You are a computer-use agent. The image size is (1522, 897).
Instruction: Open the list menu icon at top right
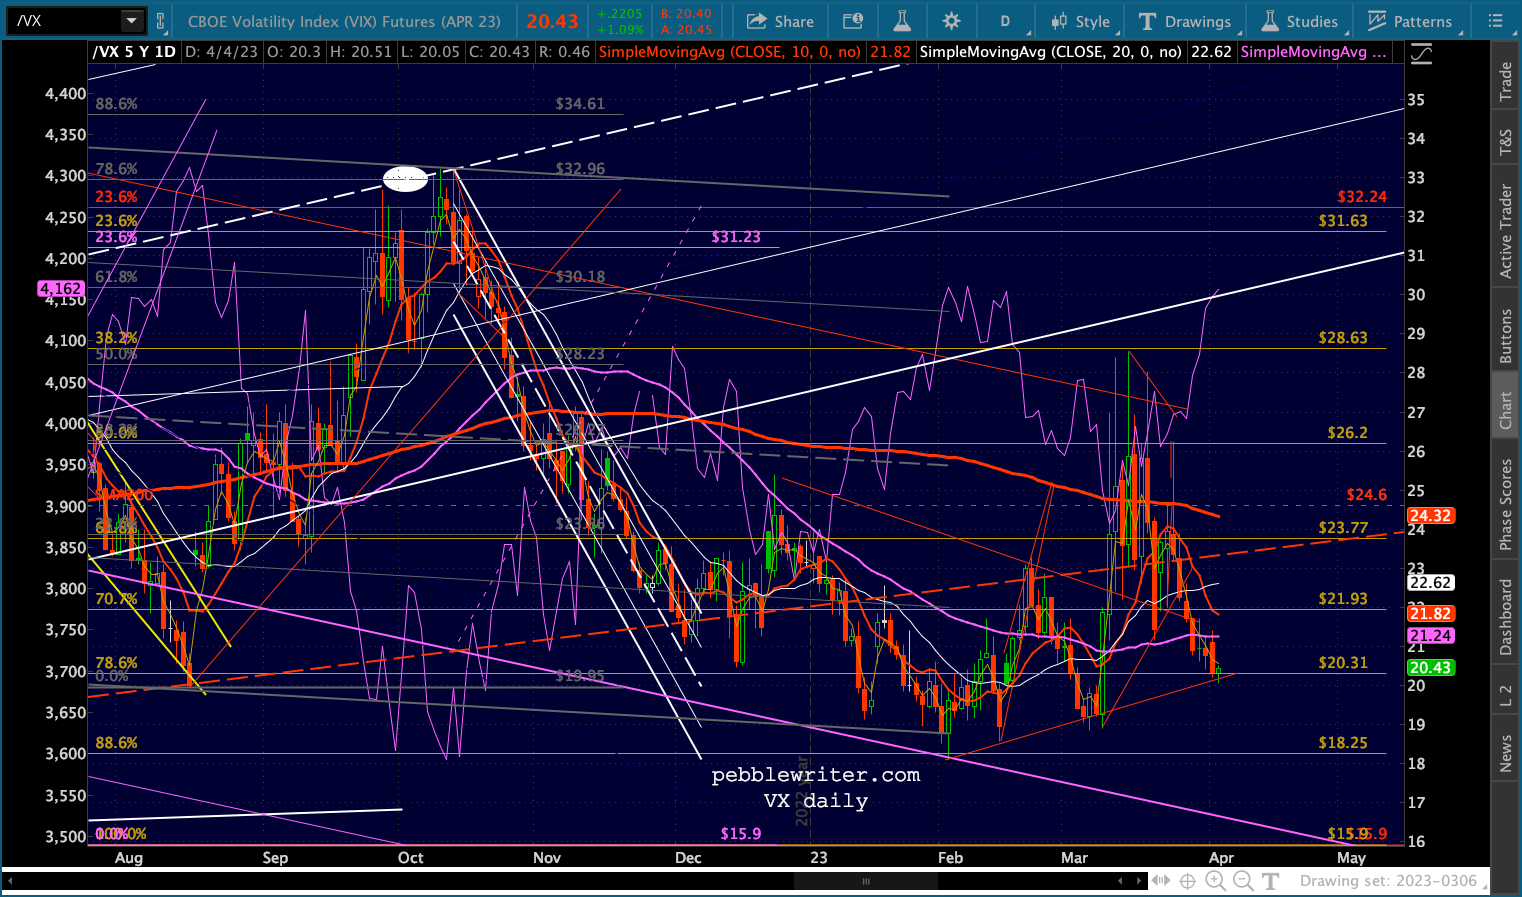pyautogui.click(x=1495, y=21)
